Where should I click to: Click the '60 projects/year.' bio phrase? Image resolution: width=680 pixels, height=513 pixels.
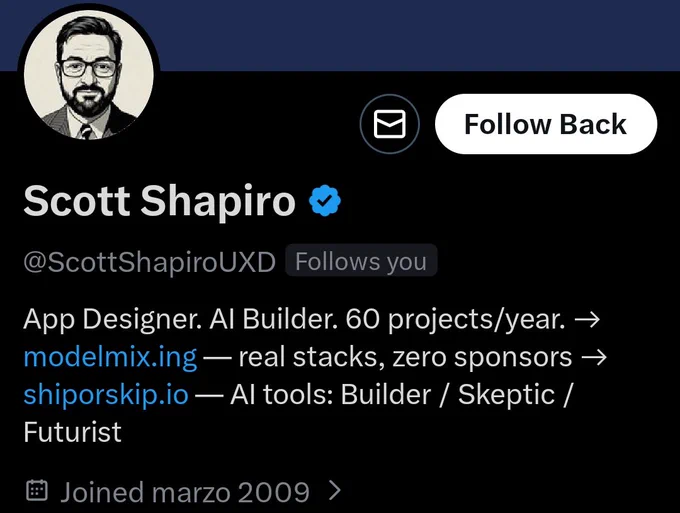click(456, 320)
